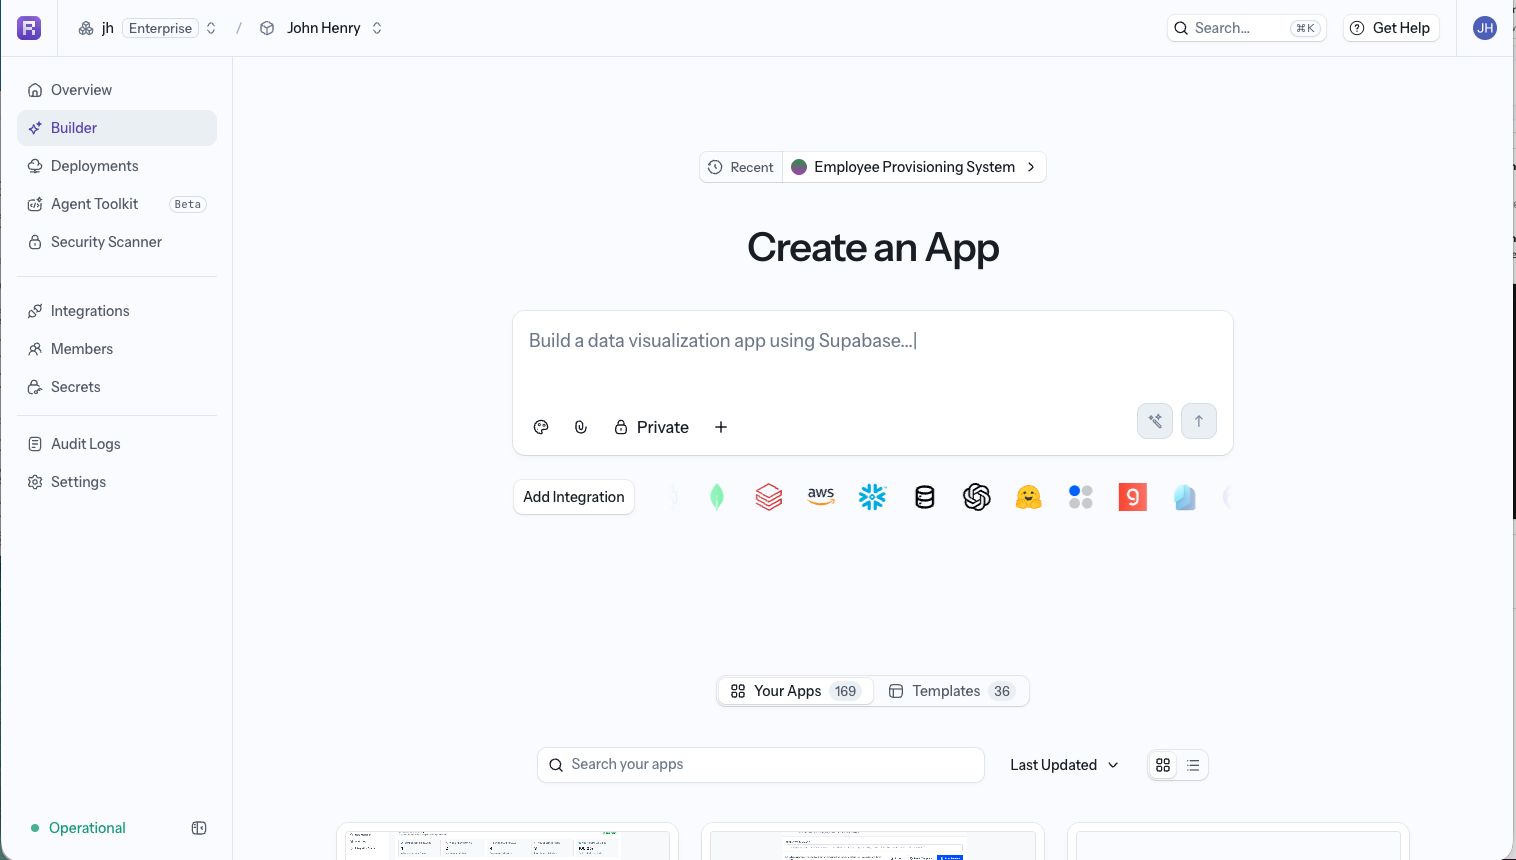1516x860 pixels.
Task: Click the Recent clock label
Action: [741, 167]
